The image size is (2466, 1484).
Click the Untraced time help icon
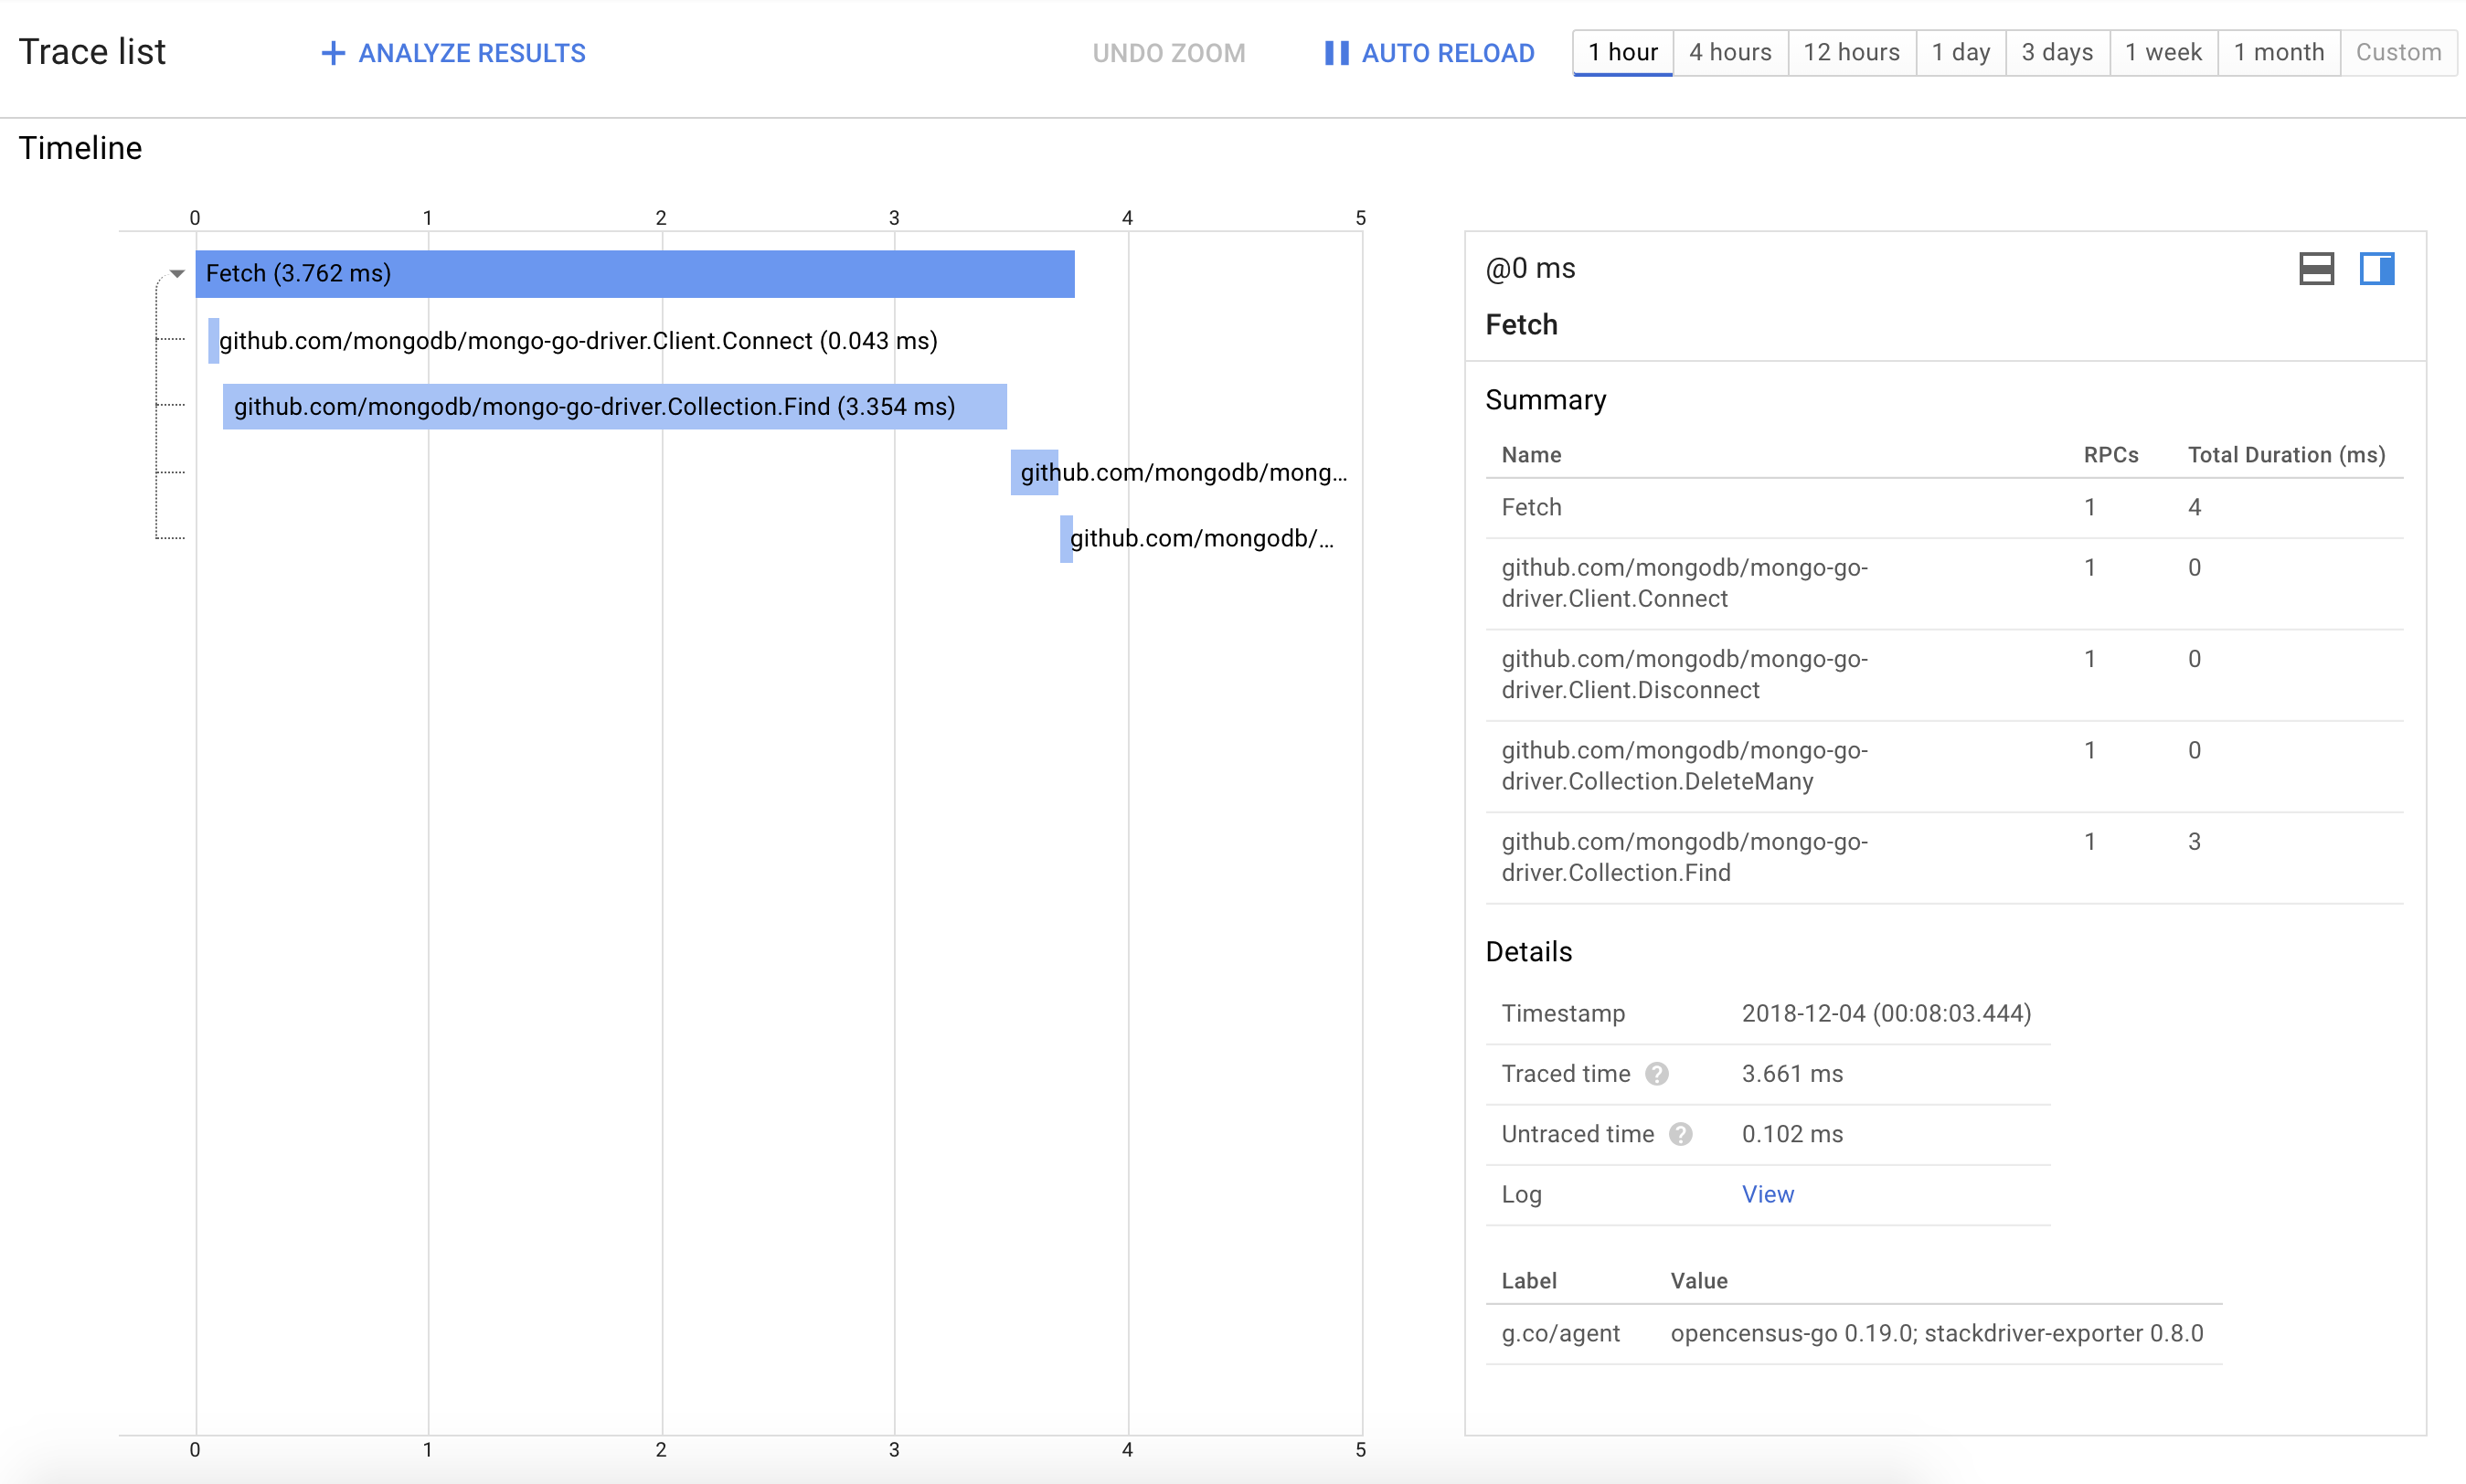click(1681, 1134)
